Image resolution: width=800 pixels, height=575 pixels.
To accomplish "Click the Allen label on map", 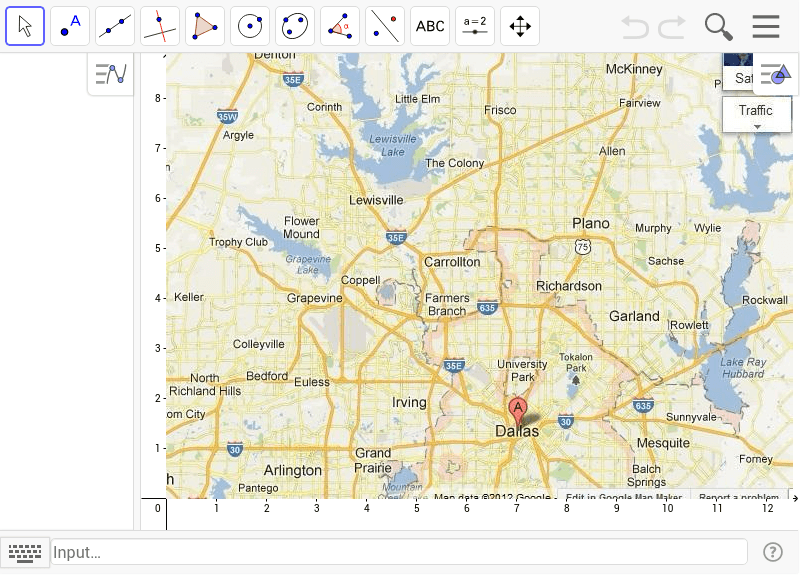I will click(612, 151).
